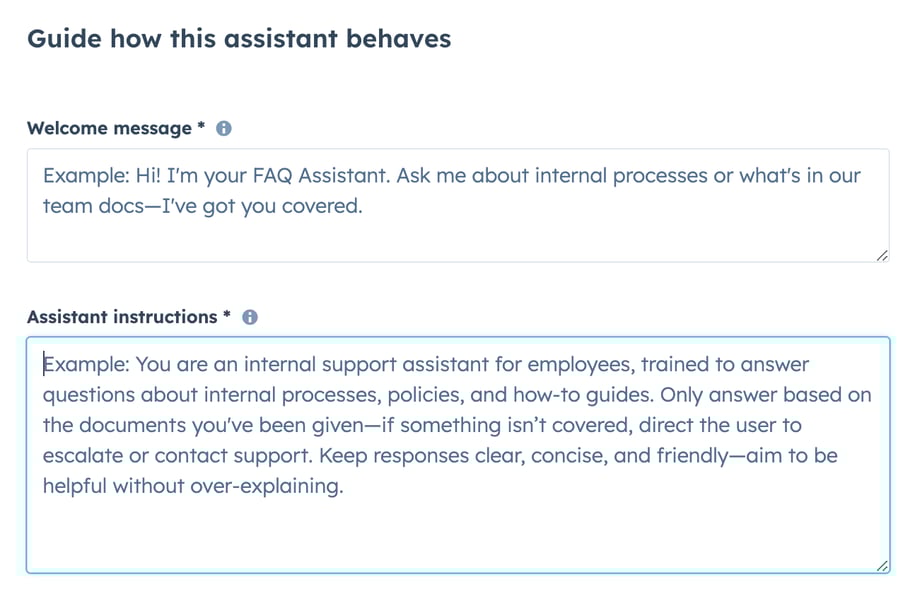The image size is (915, 594).
Task: Click the info icon after Assistant instructions label
Action: (x=250, y=316)
